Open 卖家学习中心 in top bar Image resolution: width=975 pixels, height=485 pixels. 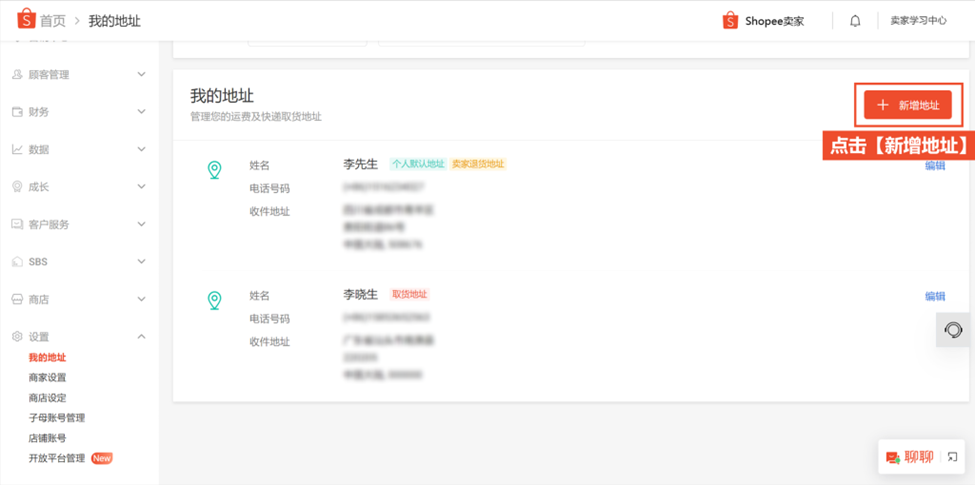click(918, 21)
